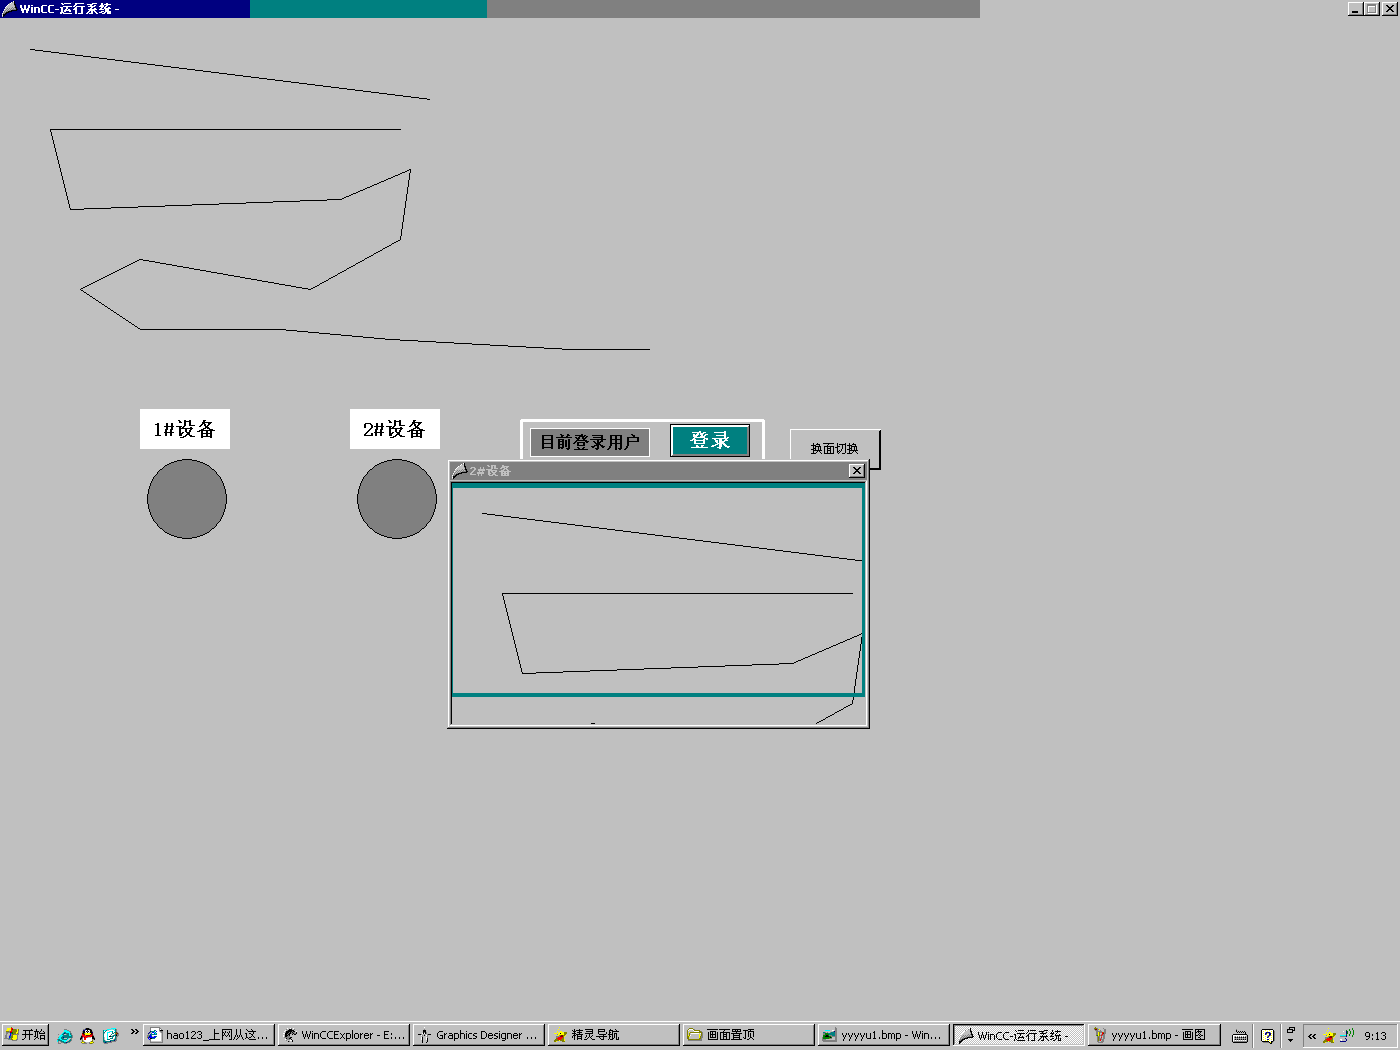Click the 登录 login button
This screenshot has height=1050, width=1400.
[710, 440]
